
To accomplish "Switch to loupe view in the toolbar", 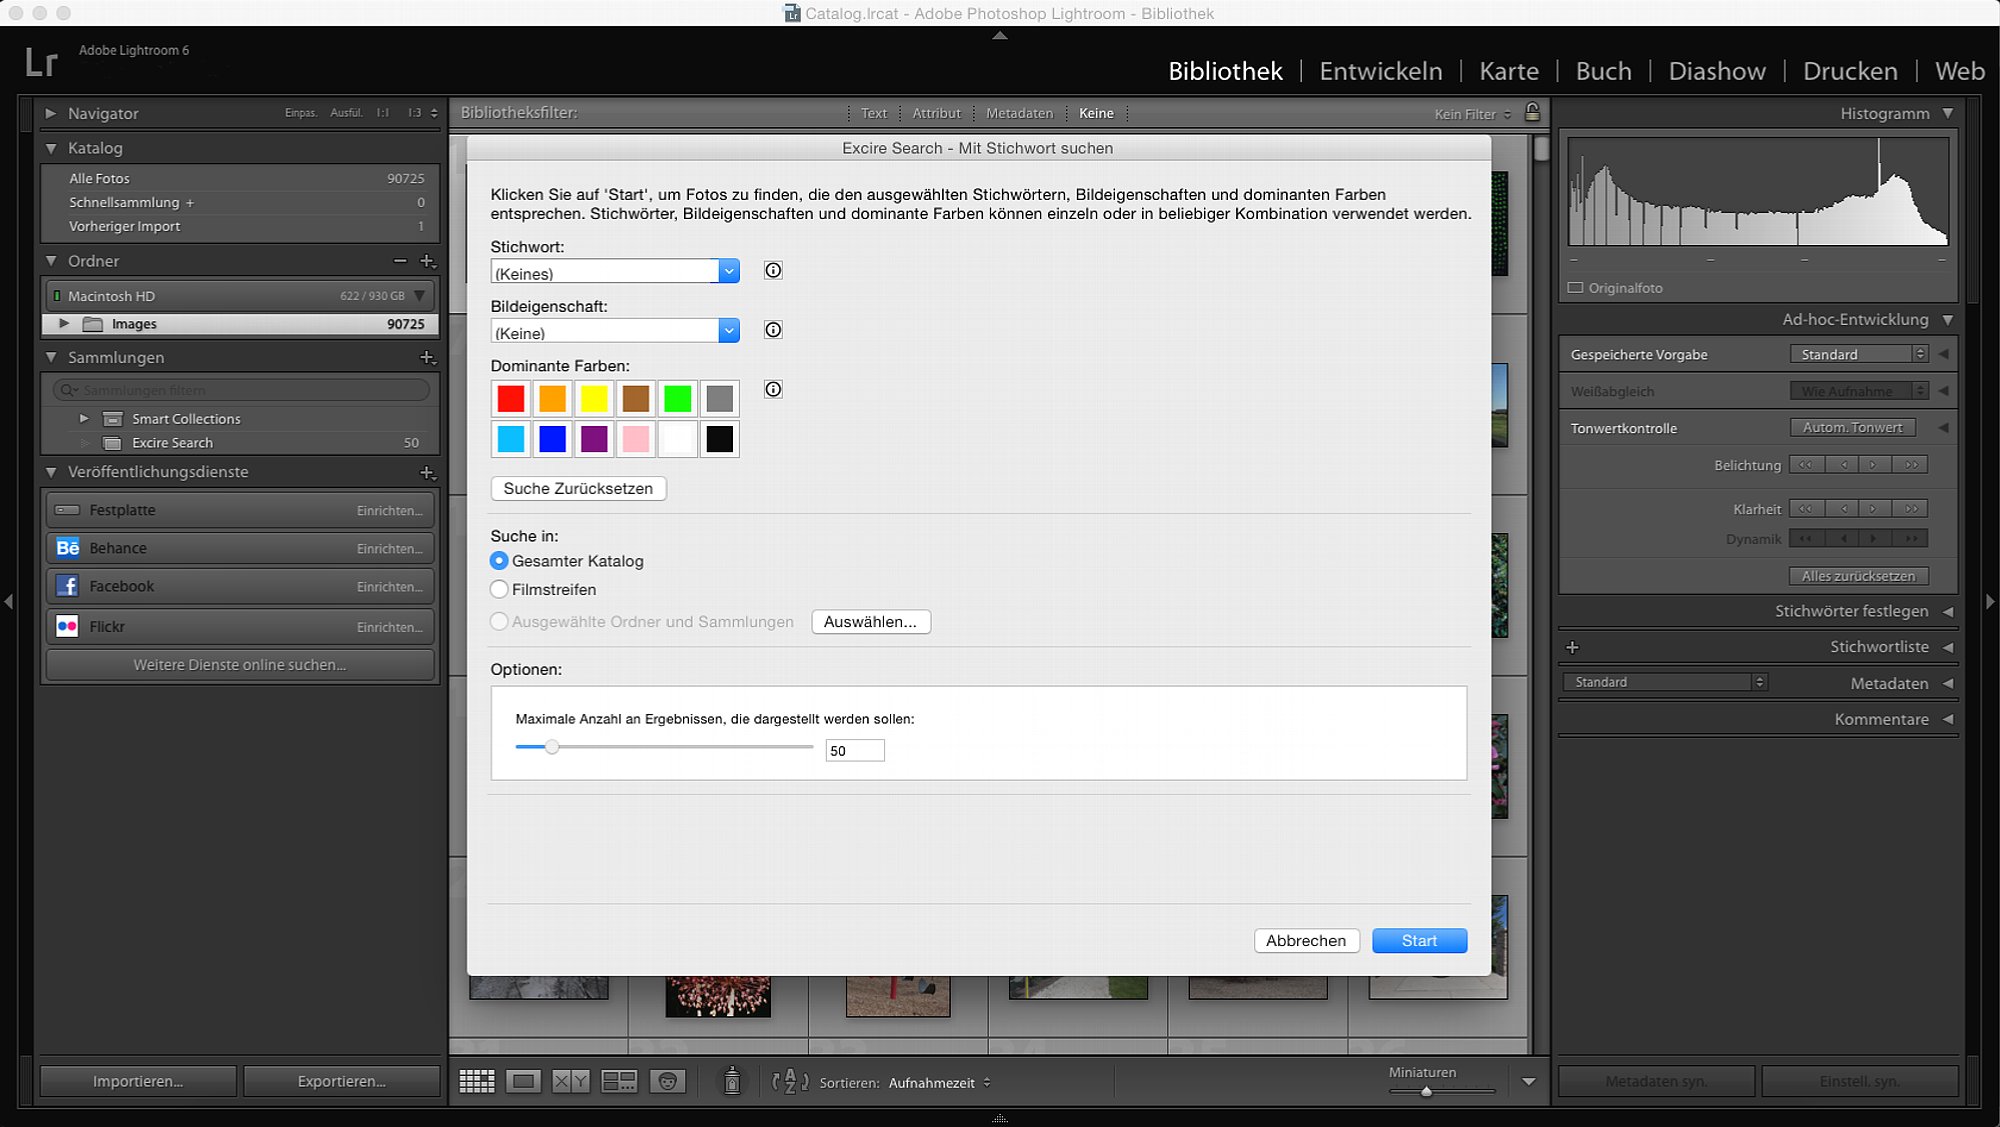I will coord(523,1081).
